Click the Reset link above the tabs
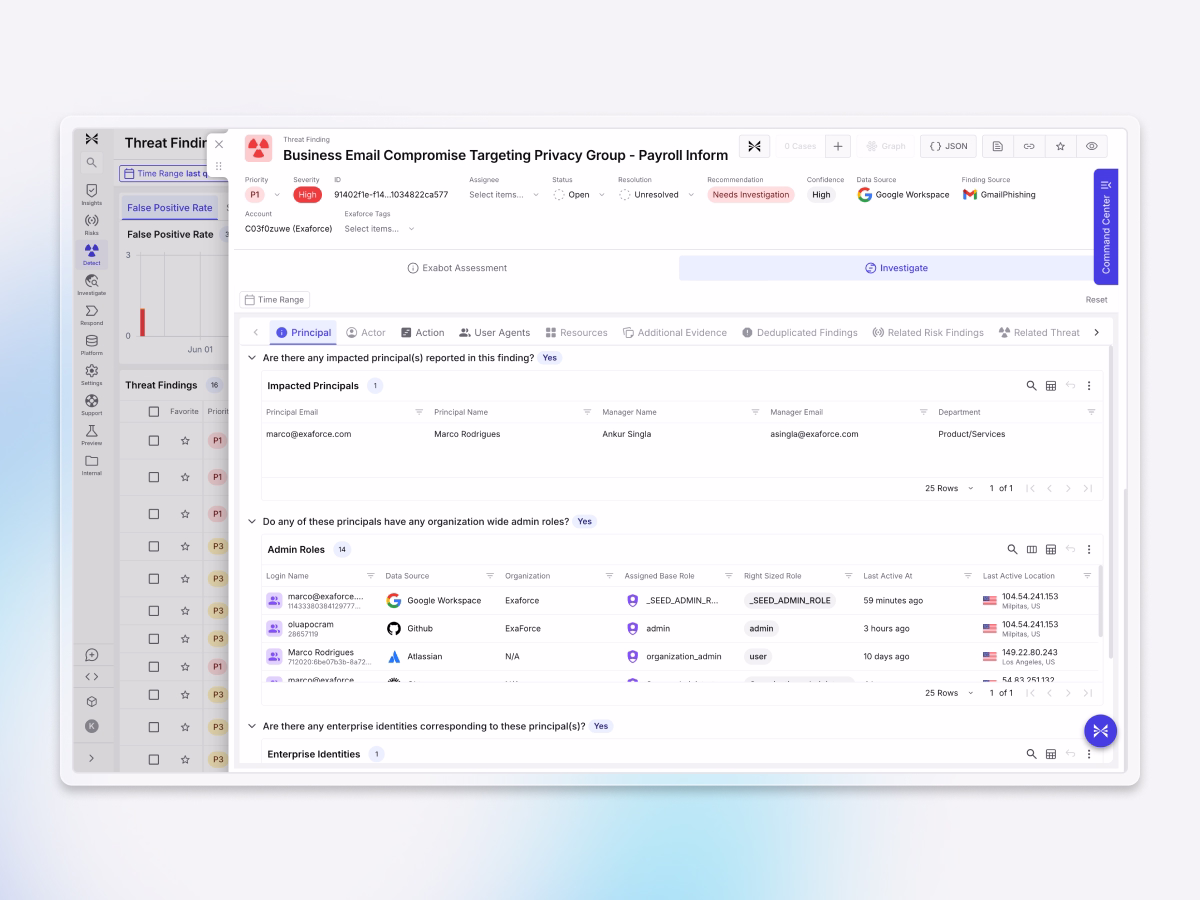Screen dimensions: 1200x900 point(1096,299)
